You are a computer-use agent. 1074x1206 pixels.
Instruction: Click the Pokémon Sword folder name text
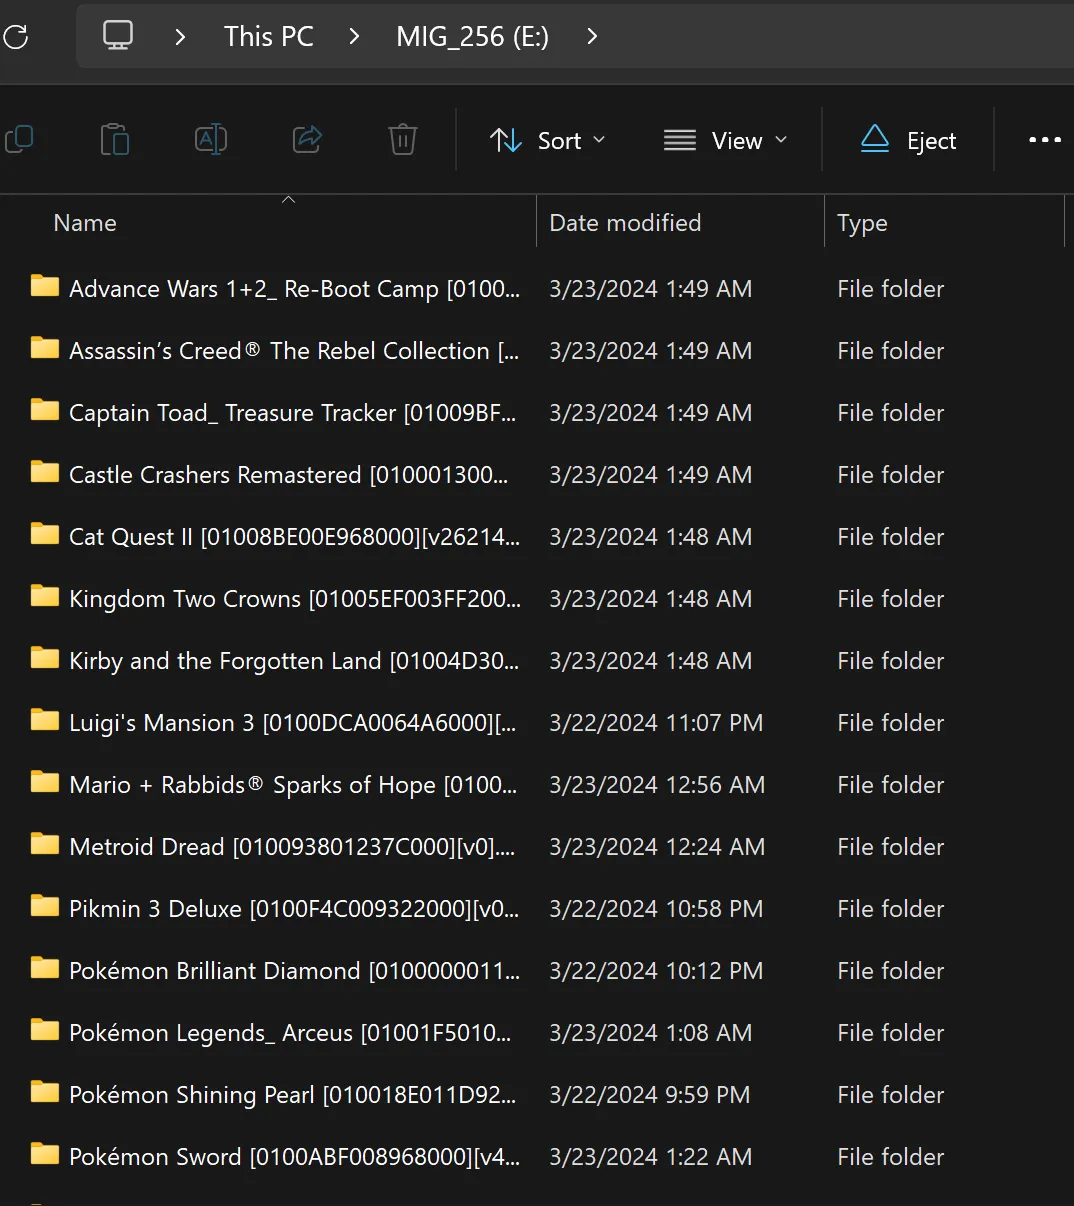(x=294, y=1157)
